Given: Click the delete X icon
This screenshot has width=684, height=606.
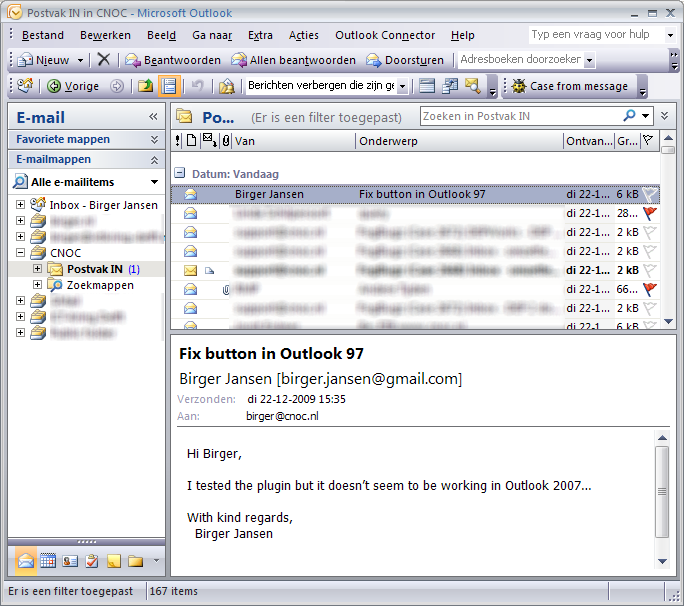Looking at the screenshot, I should [x=104, y=59].
